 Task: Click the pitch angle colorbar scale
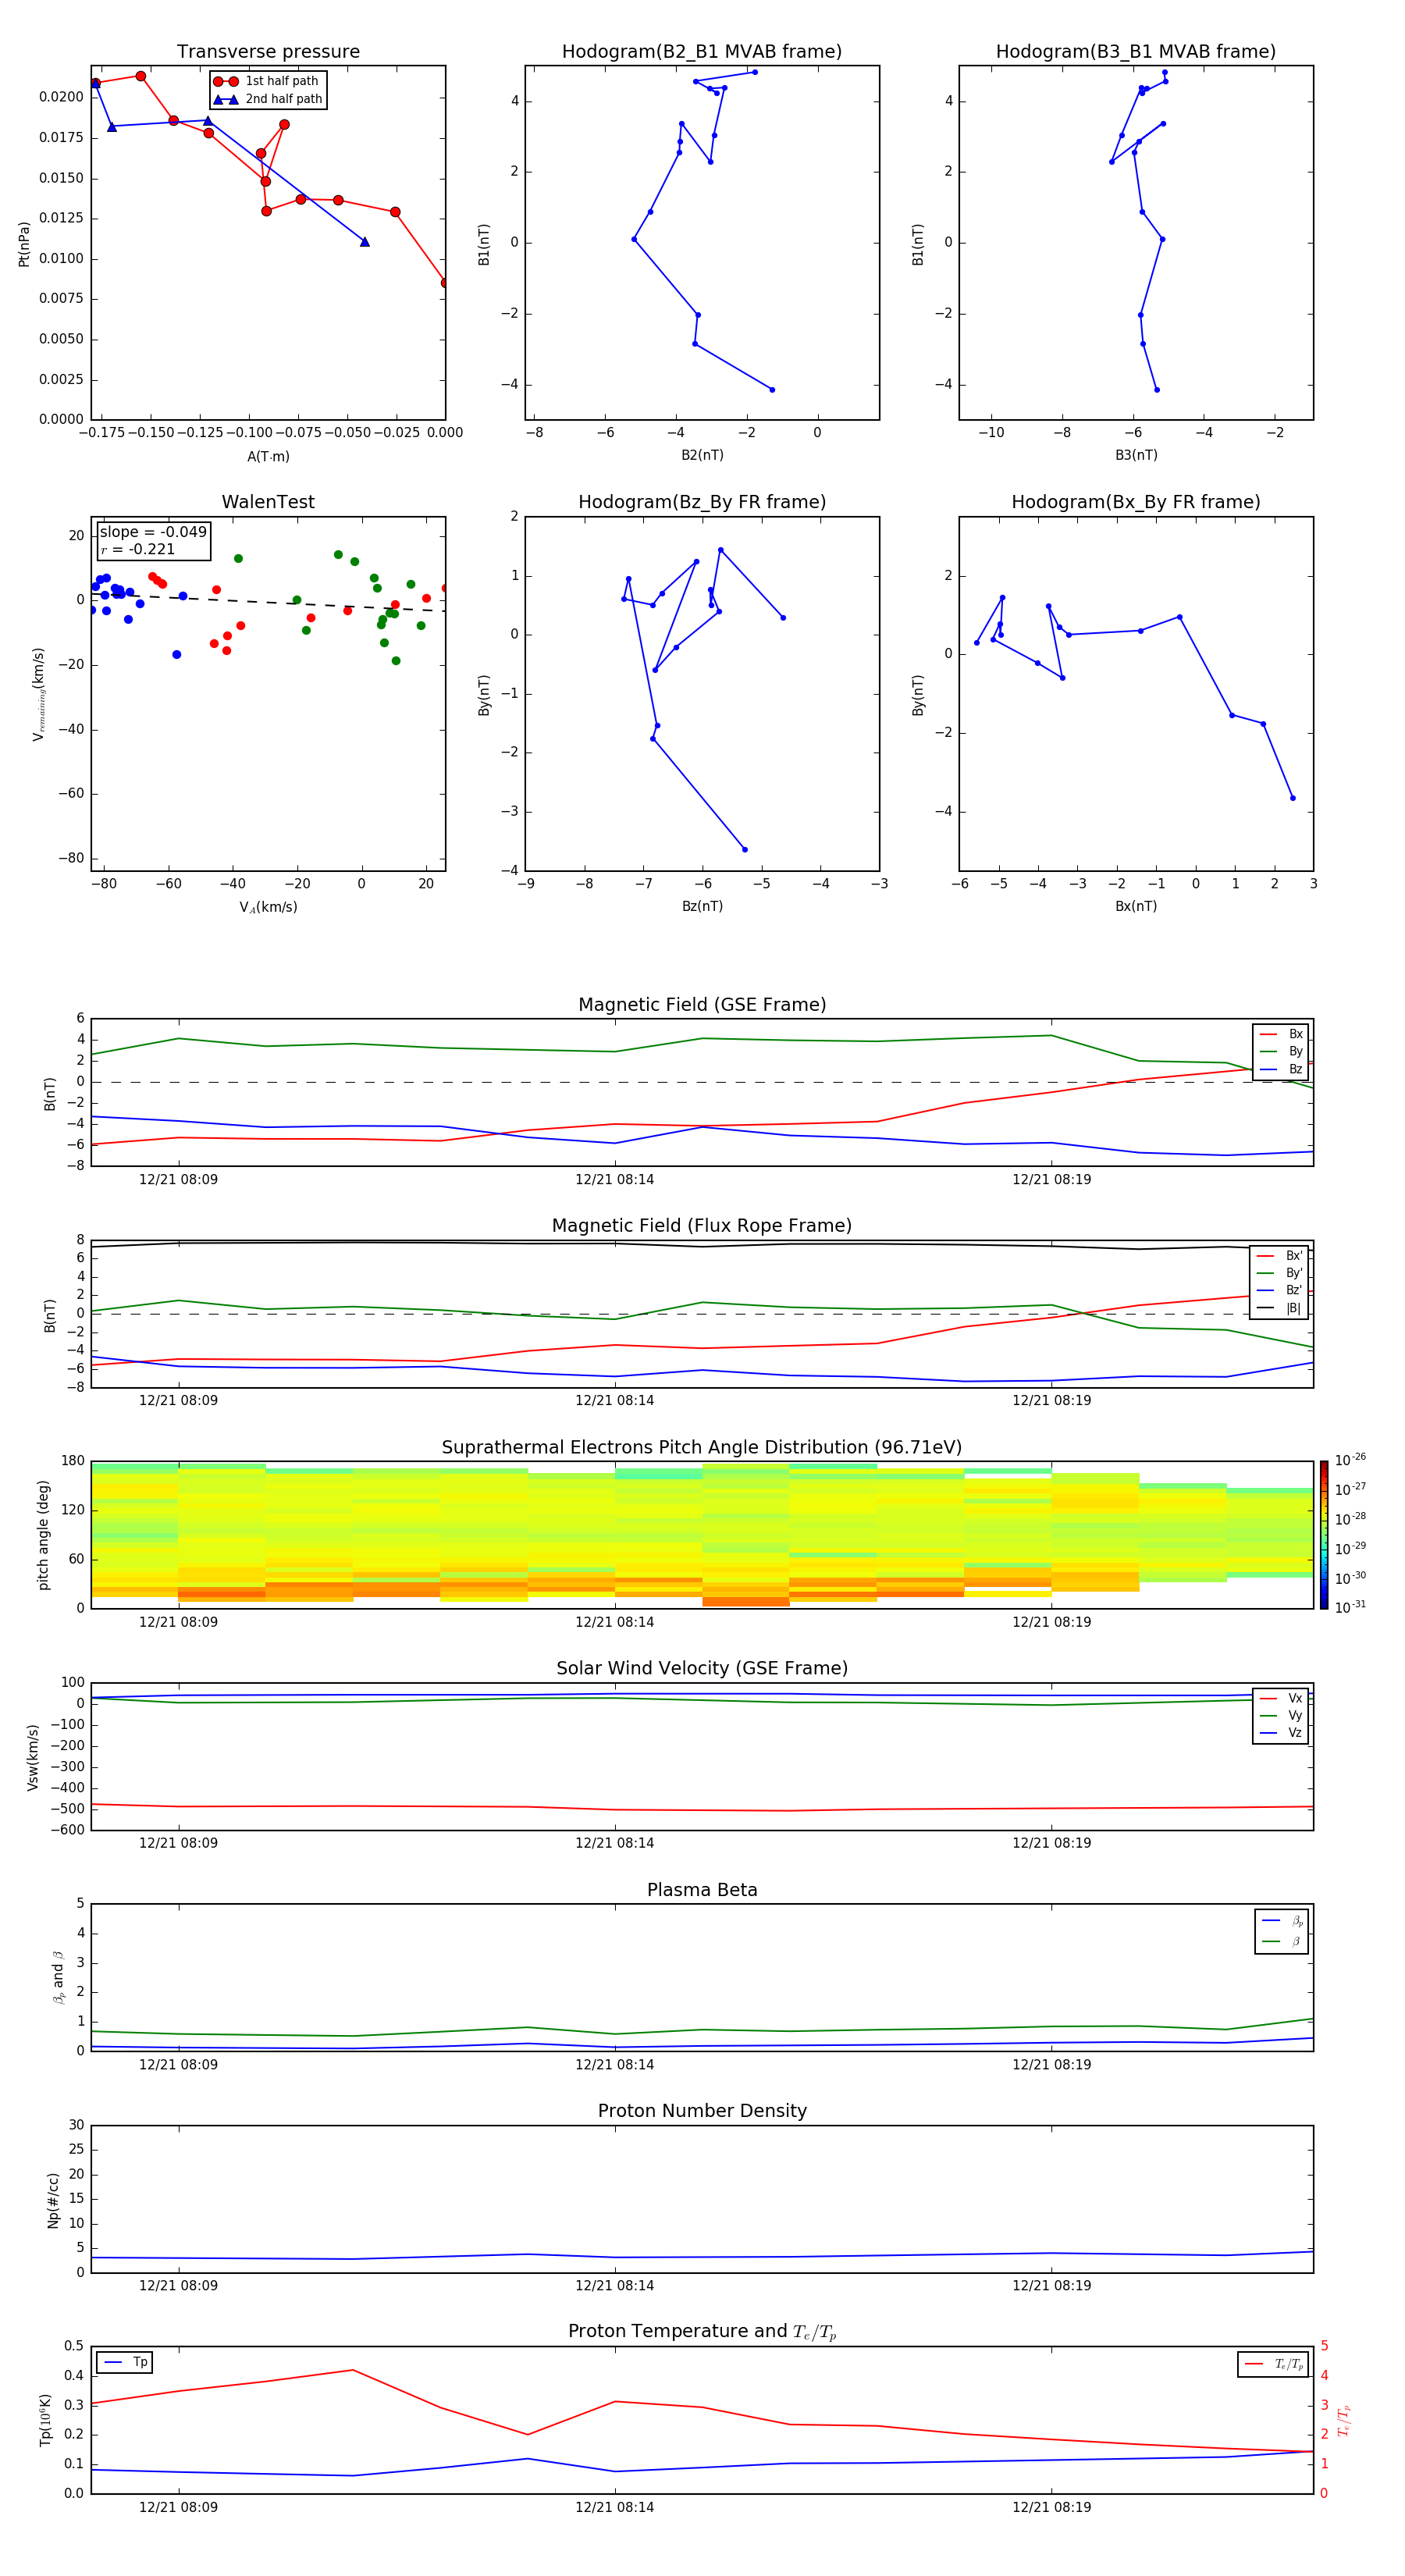pos(1324,1535)
